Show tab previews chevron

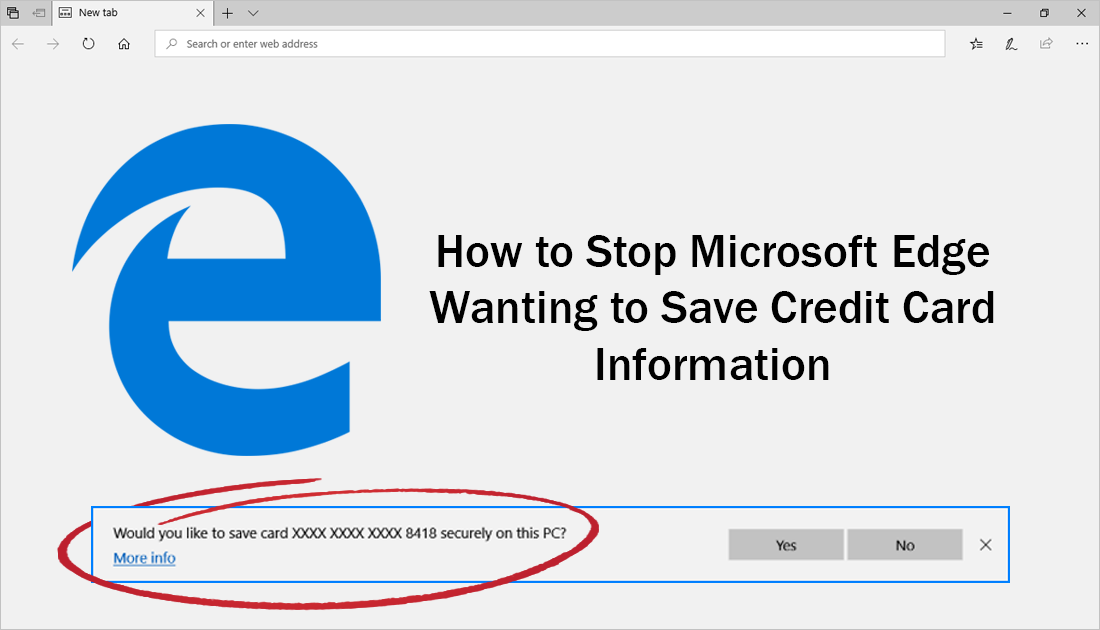[x=253, y=13]
